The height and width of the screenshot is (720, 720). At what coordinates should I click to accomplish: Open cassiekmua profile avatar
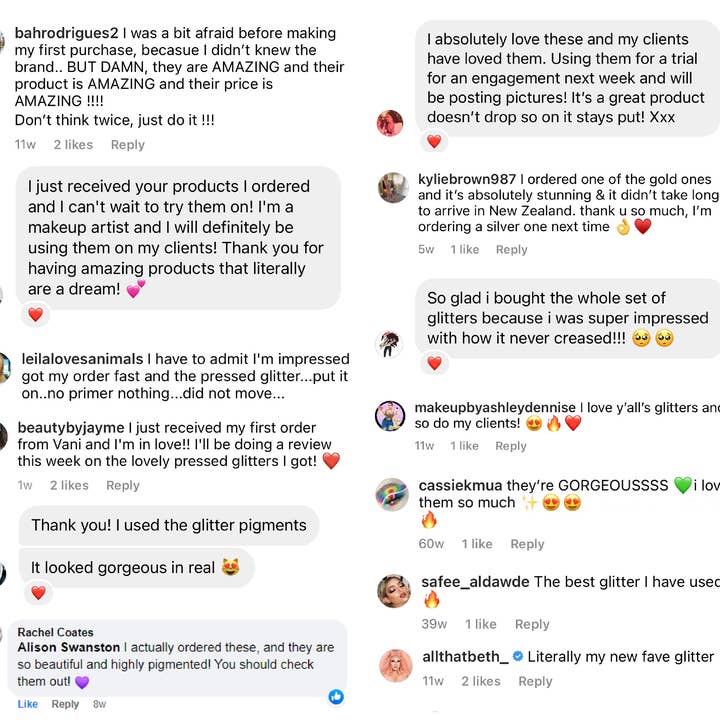tap(392, 495)
